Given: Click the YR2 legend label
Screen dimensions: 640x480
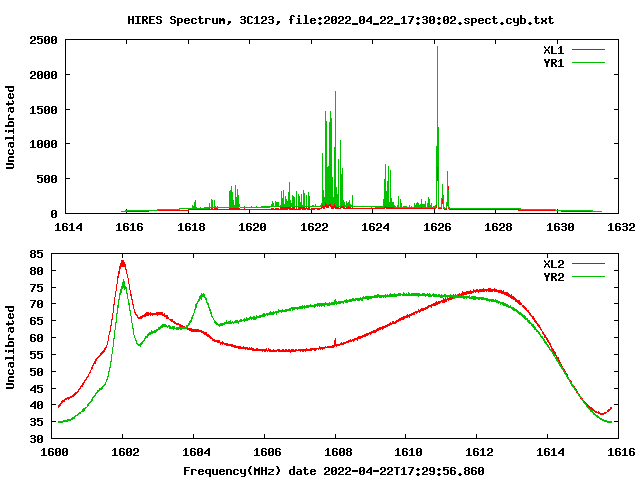Looking at the screenshot, I should [553, 277].
